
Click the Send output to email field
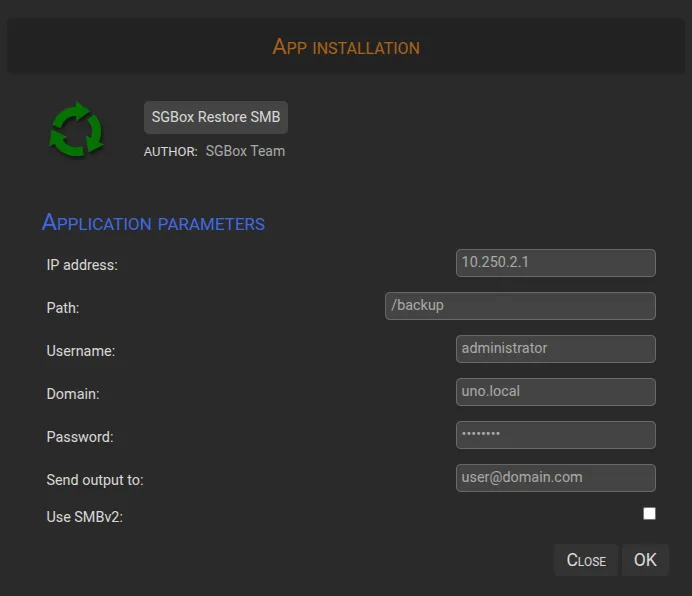(x=556, y=478)
